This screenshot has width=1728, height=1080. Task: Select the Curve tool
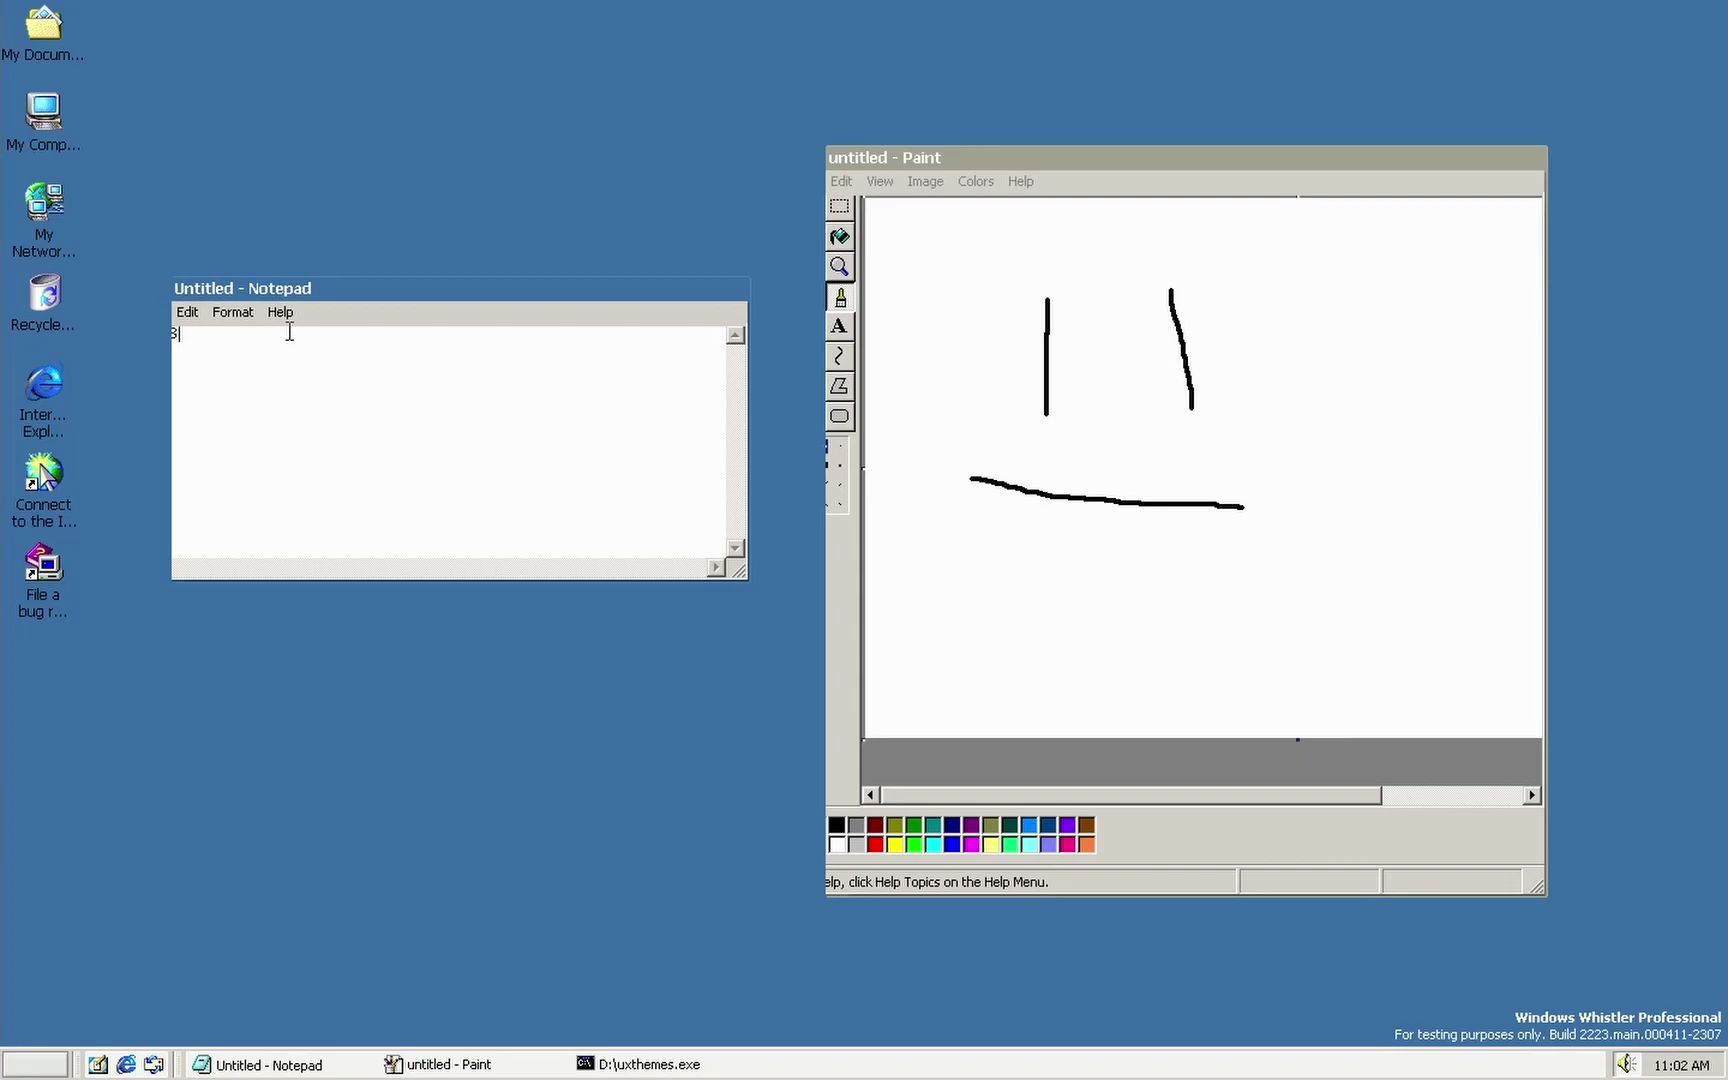coord(839,356)
